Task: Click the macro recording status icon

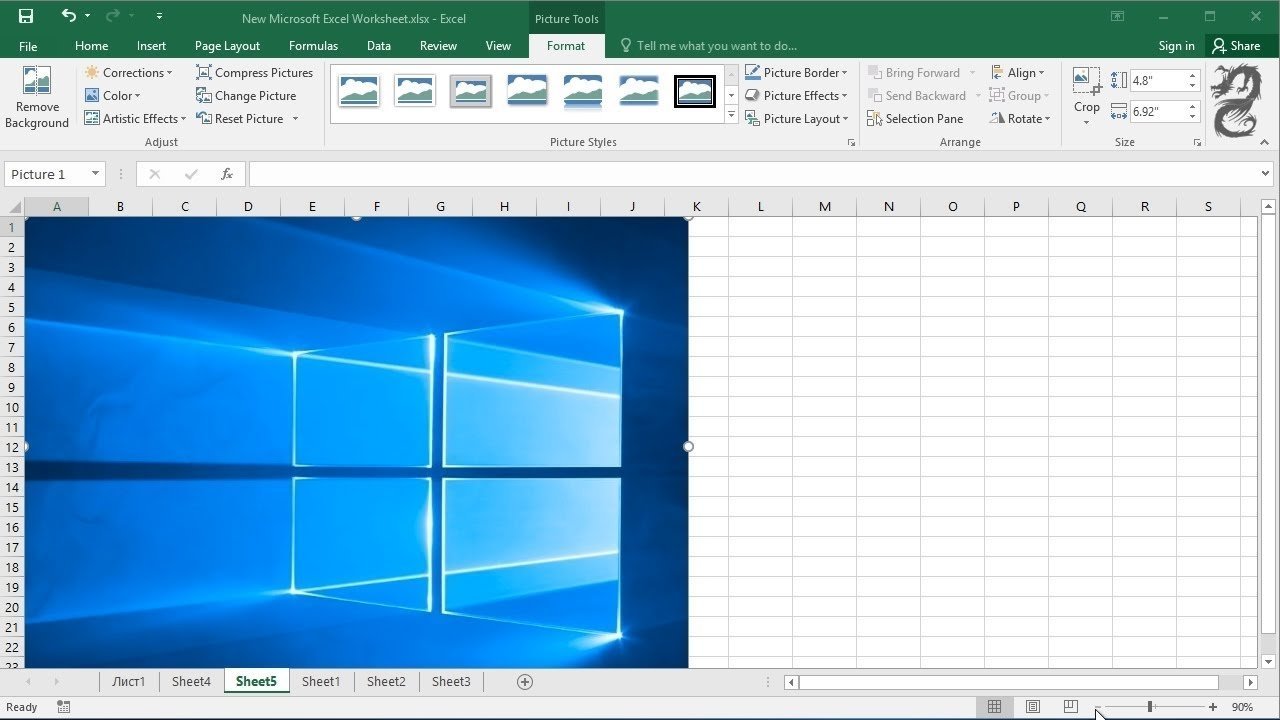Action: pos(64,707)
